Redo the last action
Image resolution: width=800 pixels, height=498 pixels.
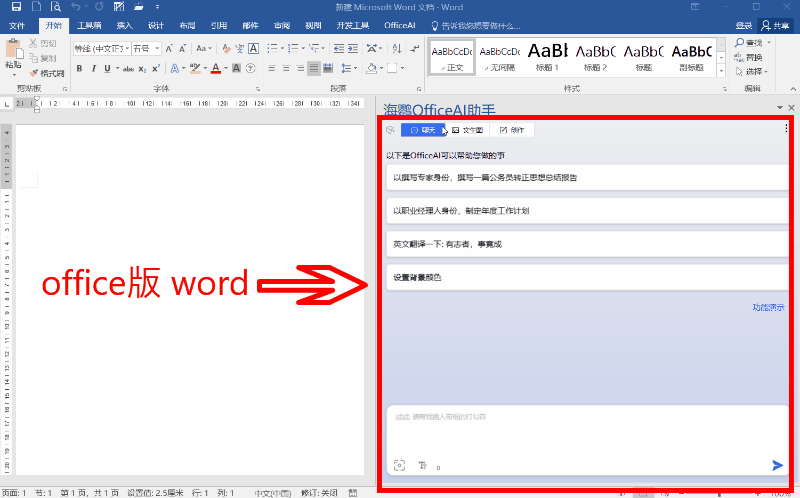tap(99, 7)
